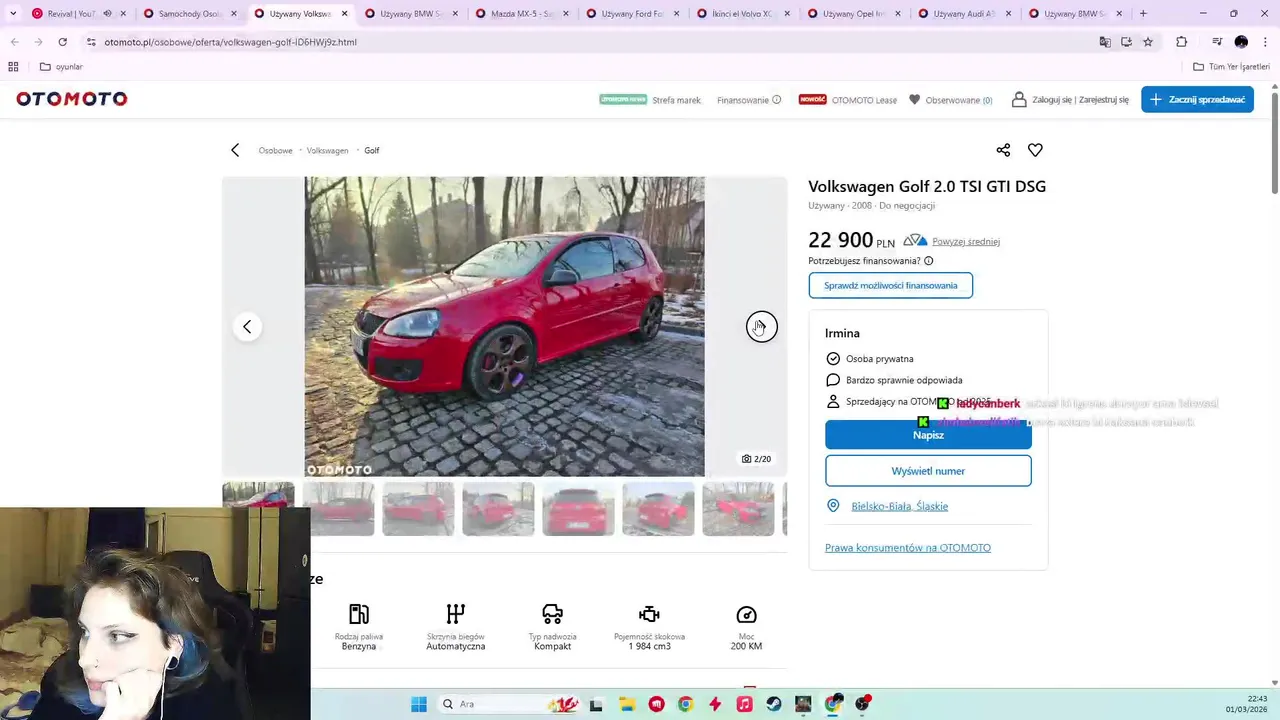This screenshot has height=720, width=1280.
Task: Click translate page icon in address bar
Action: [1105, 42]
